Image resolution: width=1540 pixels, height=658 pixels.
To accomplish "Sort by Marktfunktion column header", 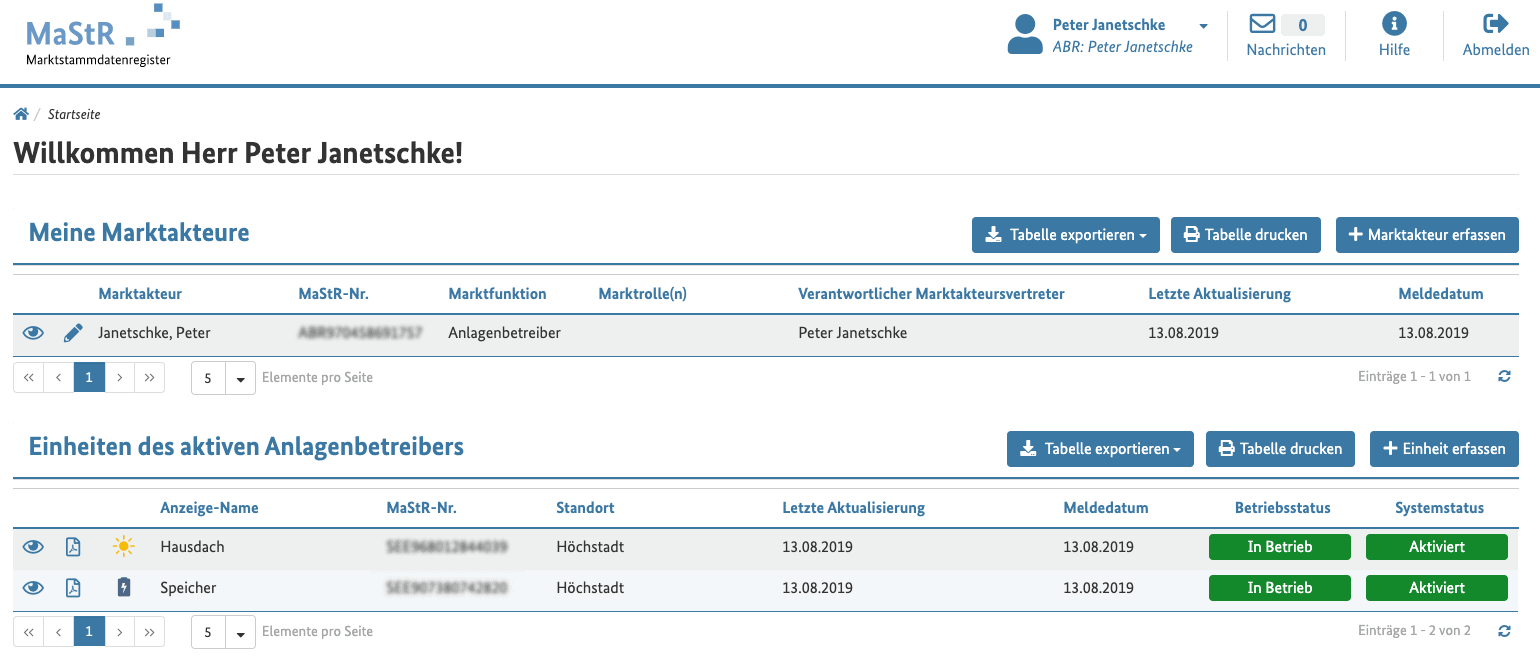I will pos(497,294).
